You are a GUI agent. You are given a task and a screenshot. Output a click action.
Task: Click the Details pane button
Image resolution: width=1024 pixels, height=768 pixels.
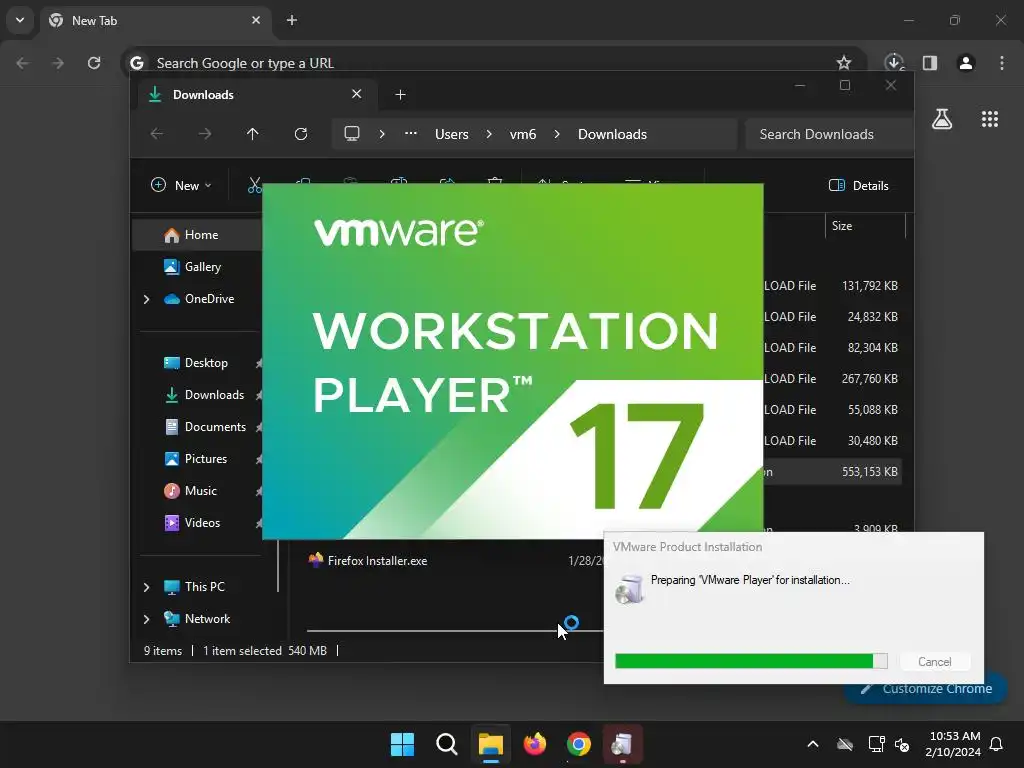[859, 185]
